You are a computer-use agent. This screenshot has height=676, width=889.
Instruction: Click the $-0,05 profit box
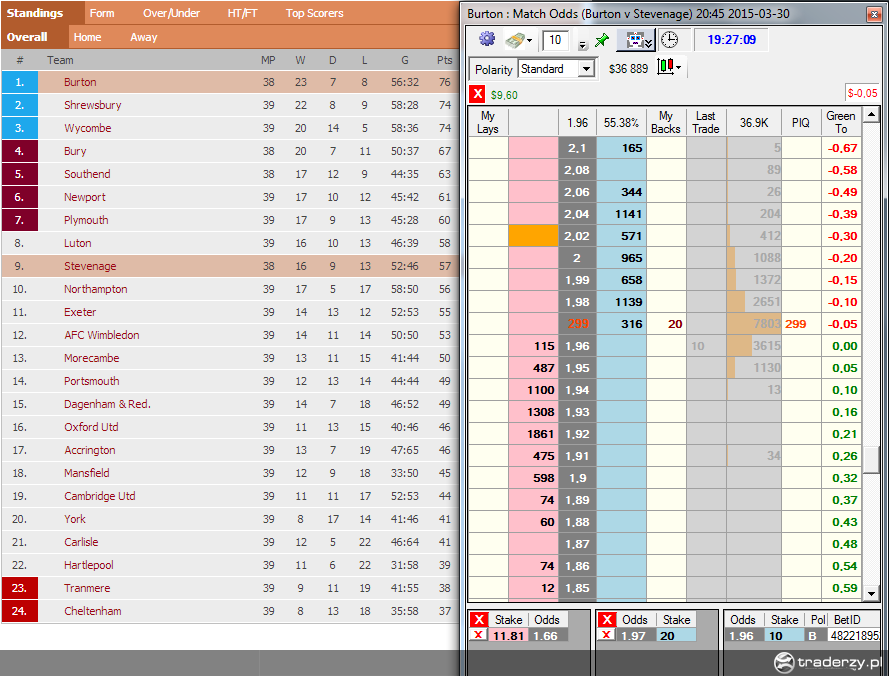coord(862,93)
